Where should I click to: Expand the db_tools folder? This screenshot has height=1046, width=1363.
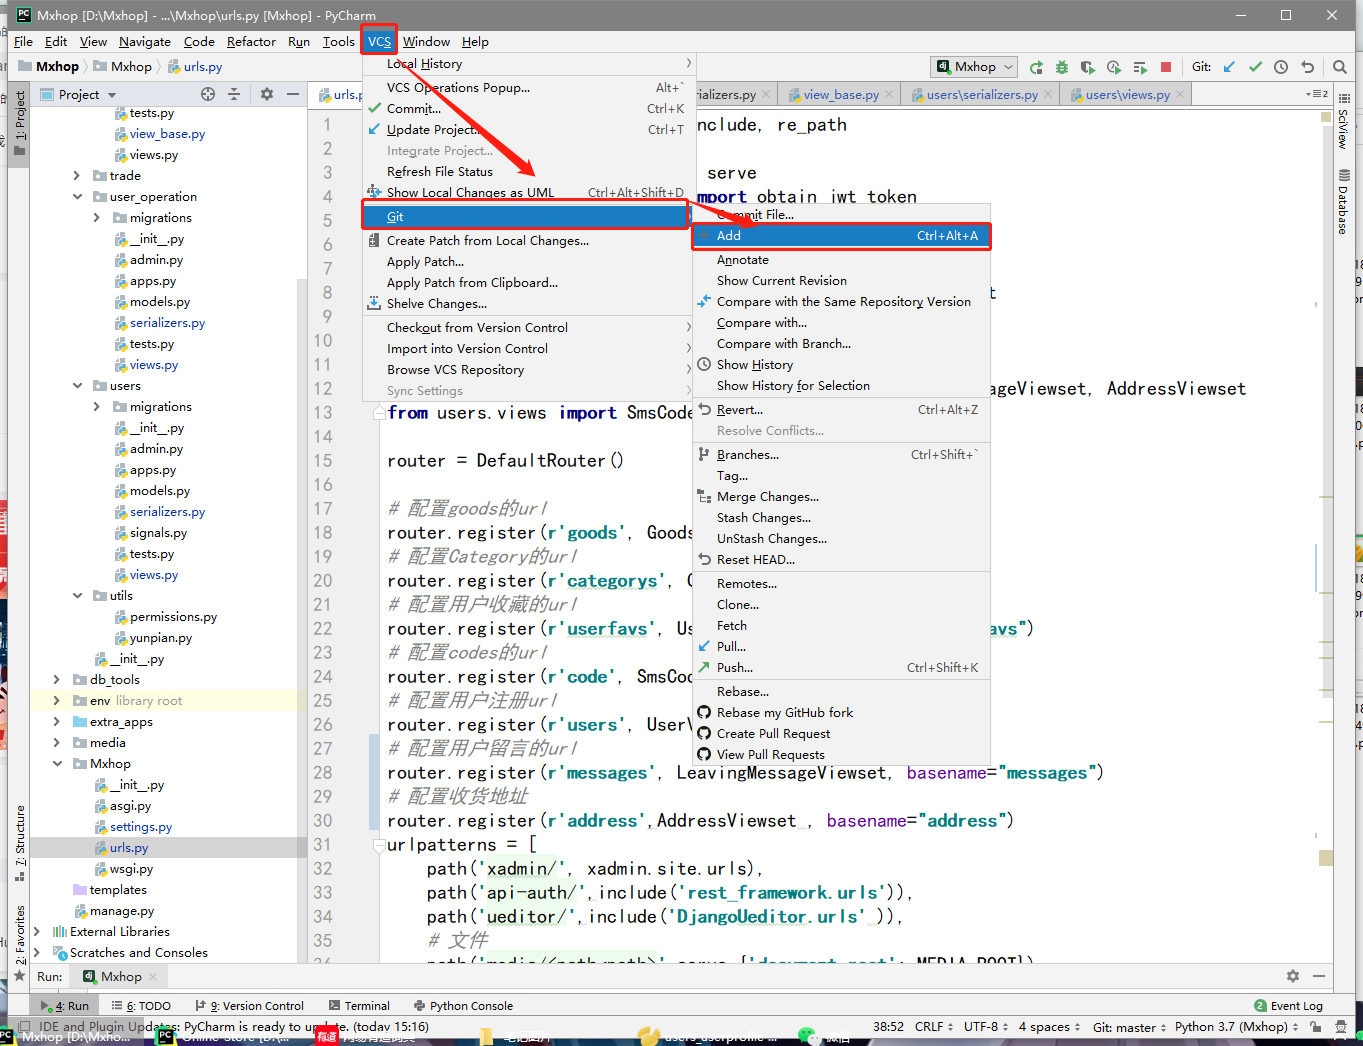pyautogui.click(x=57, y=680)
